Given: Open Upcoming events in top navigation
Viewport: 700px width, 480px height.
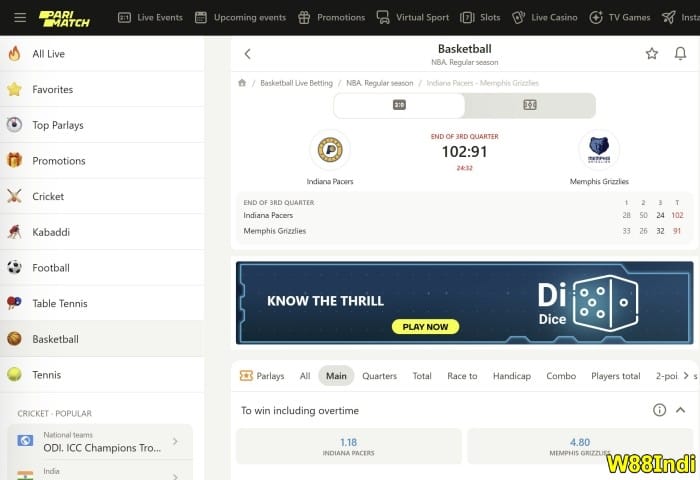Looking at the screenshot, I should point(240,17).
